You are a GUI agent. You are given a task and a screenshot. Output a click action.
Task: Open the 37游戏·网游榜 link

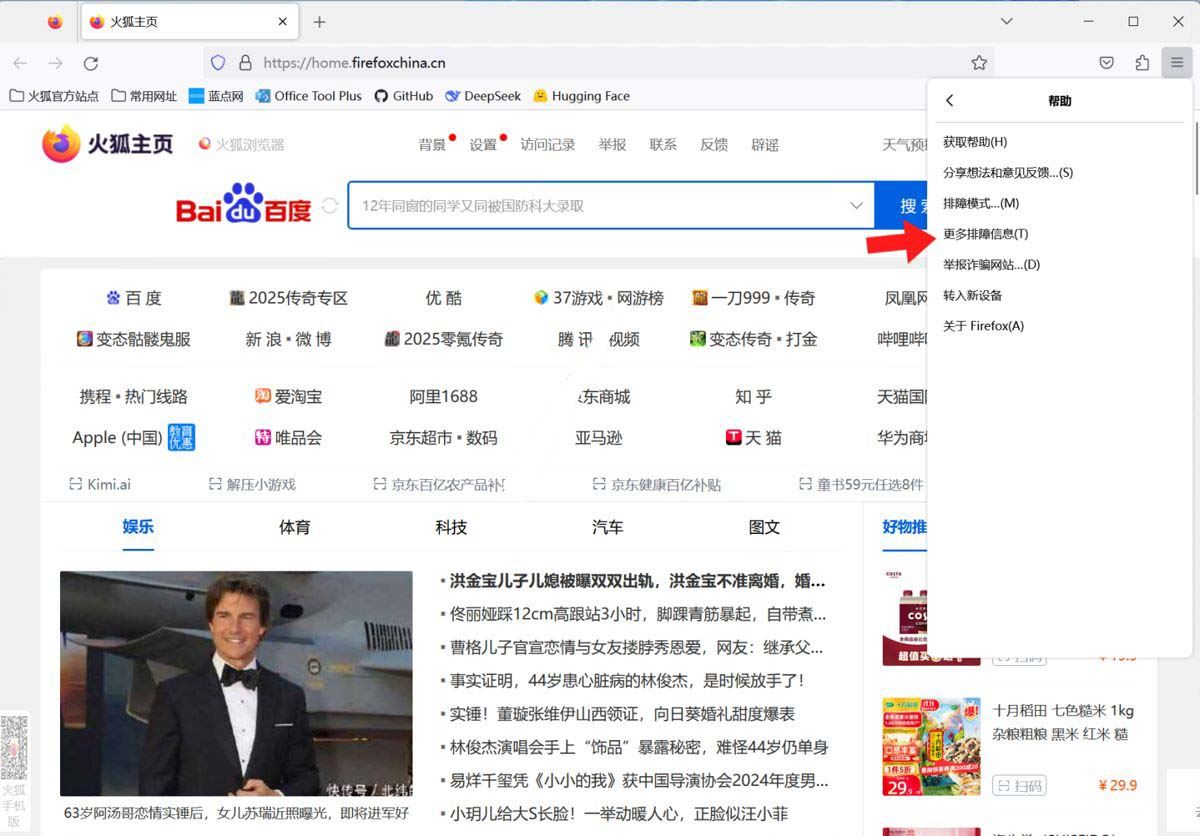pyautogui.click(x=598, y=298)
